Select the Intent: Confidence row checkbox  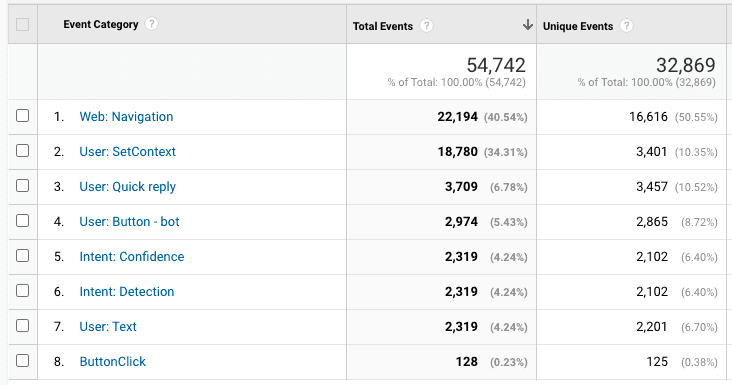22,255
